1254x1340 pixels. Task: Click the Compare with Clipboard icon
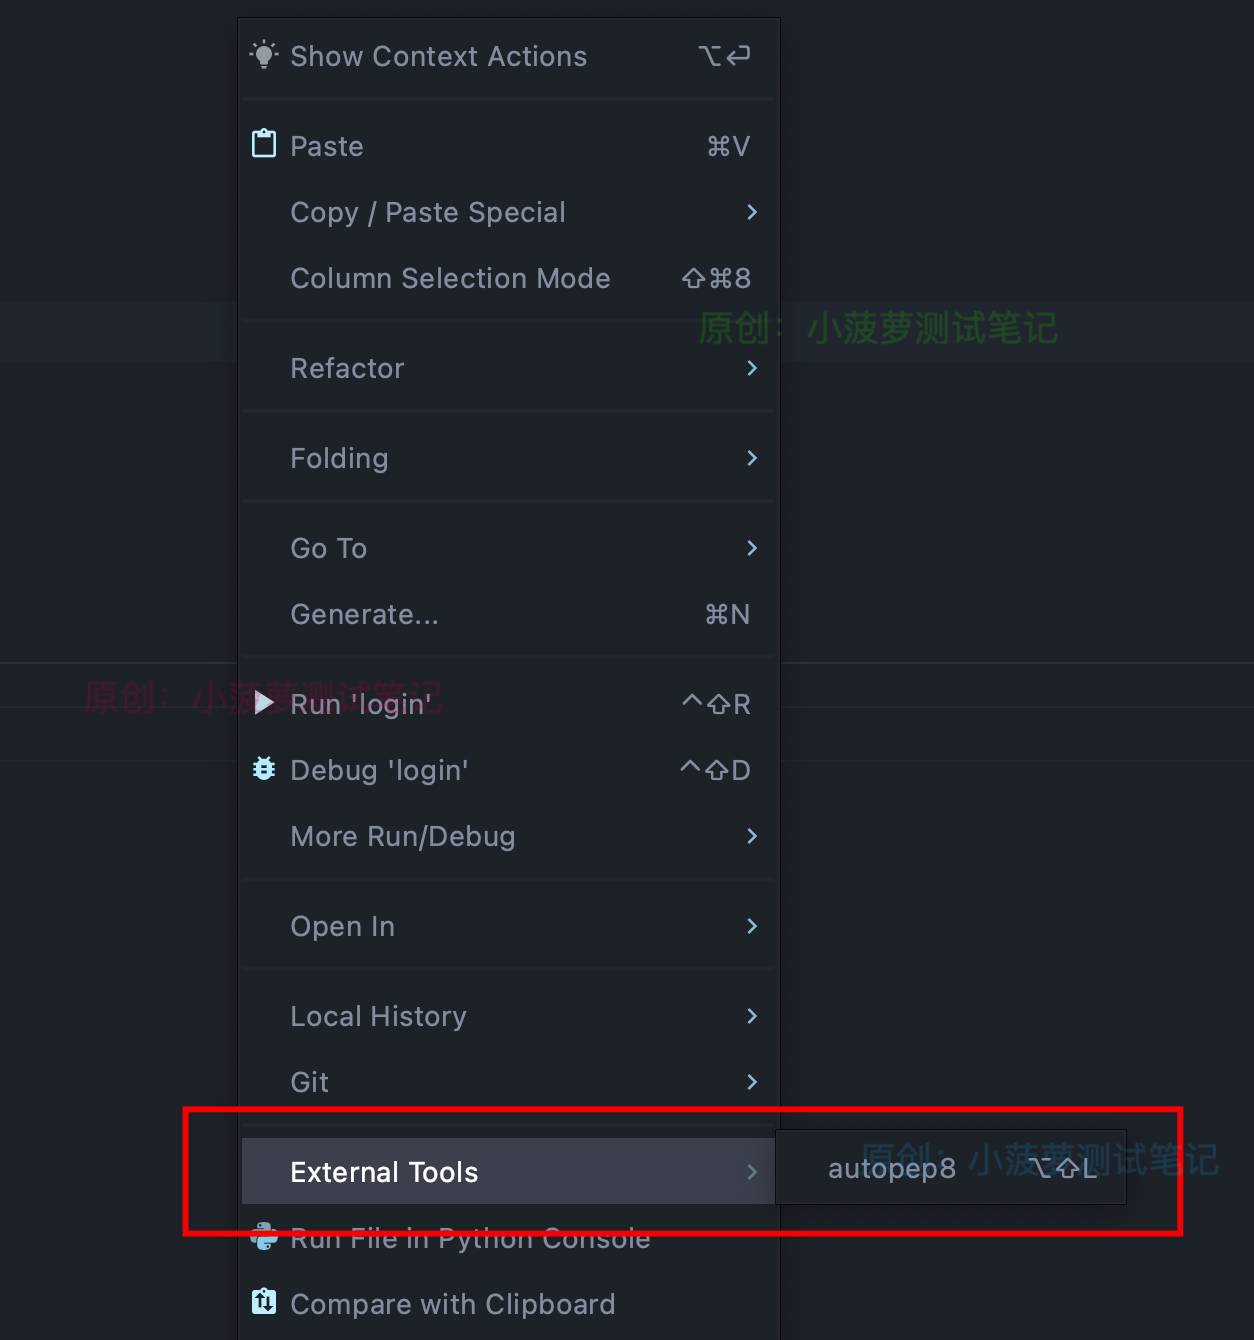(263, 1302)
